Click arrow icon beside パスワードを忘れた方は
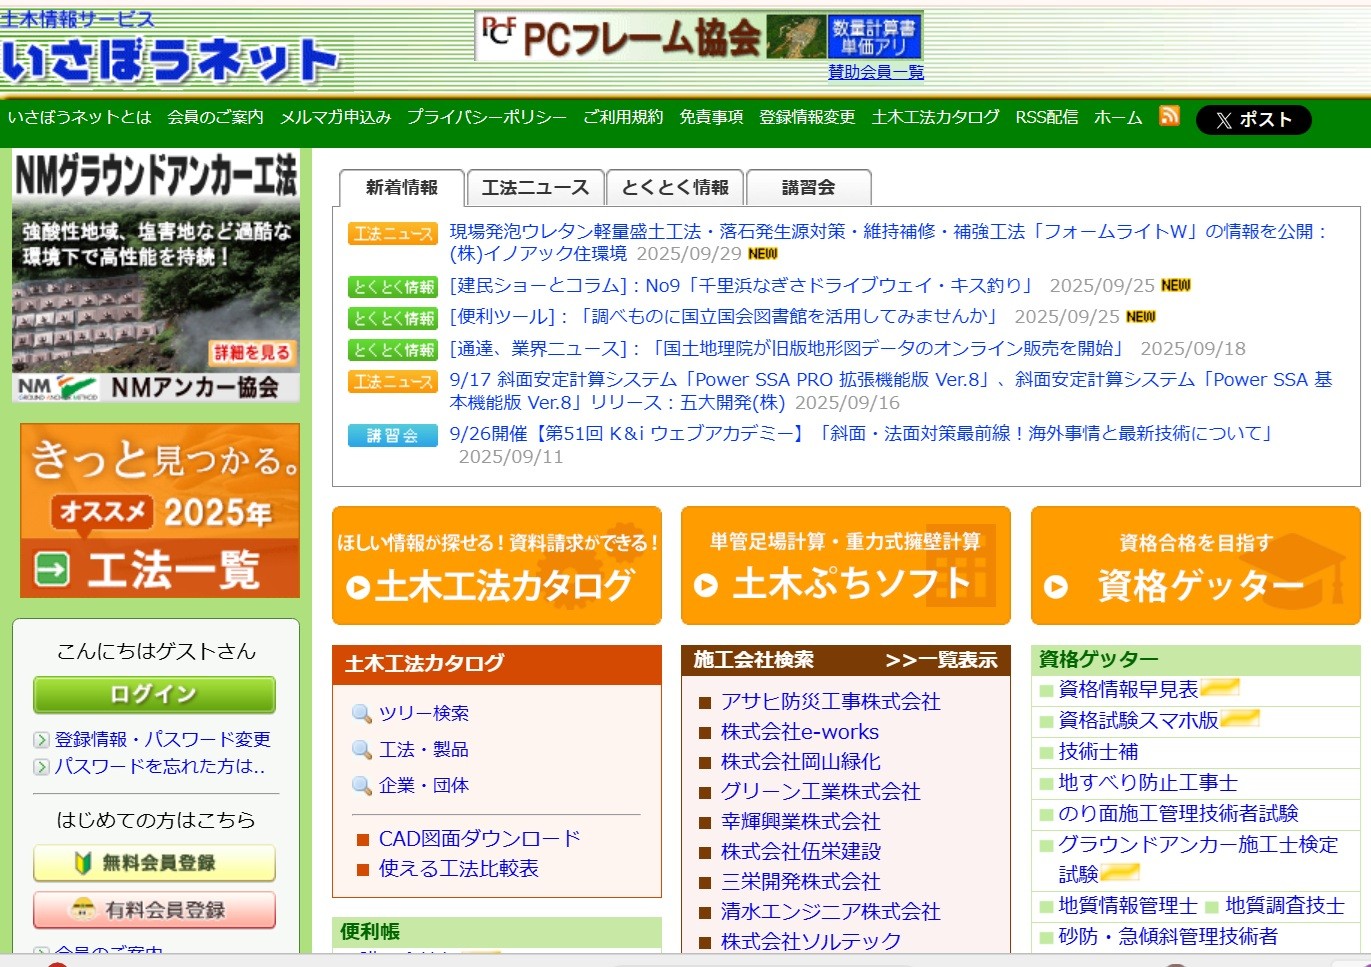Image resolution: width=1371 pixels, height=967 pixels. (x=42, y=767)
